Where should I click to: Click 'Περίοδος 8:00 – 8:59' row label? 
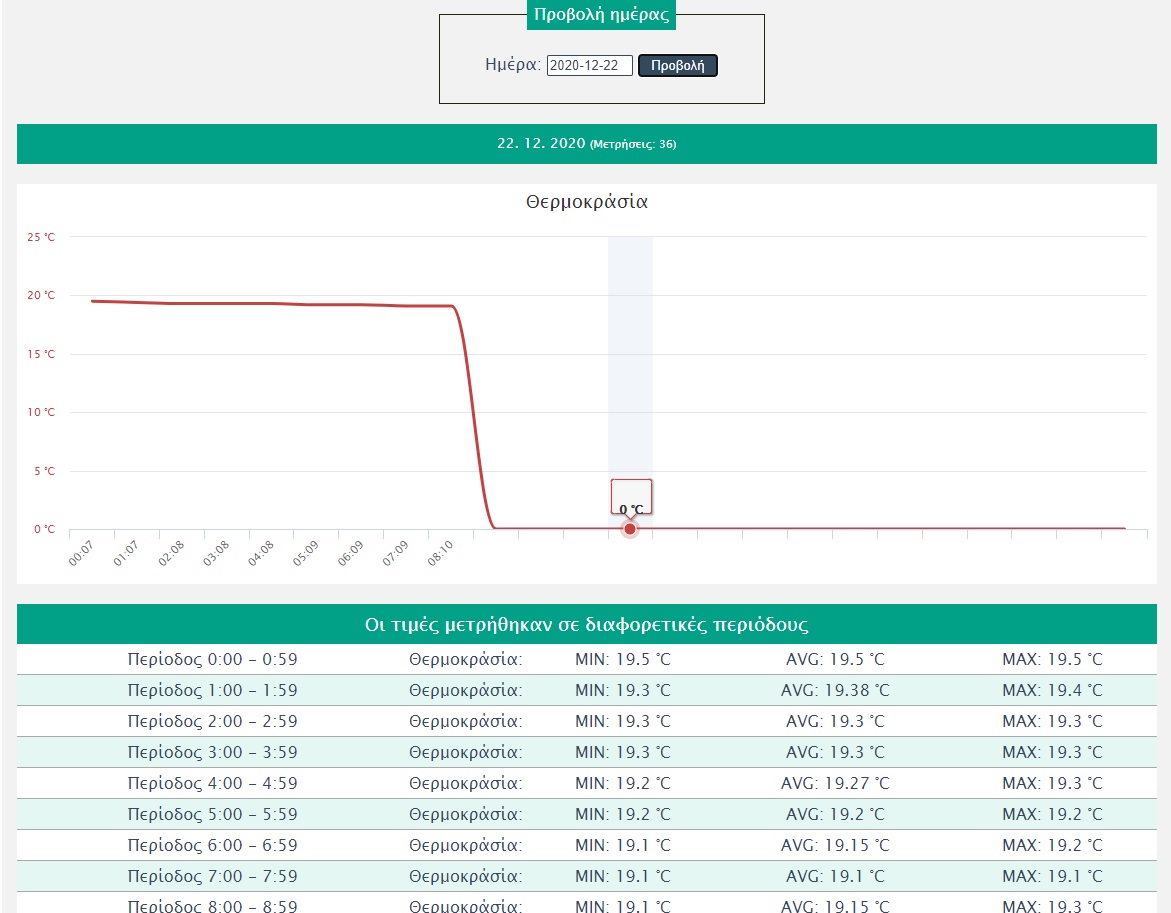[212, 906]
